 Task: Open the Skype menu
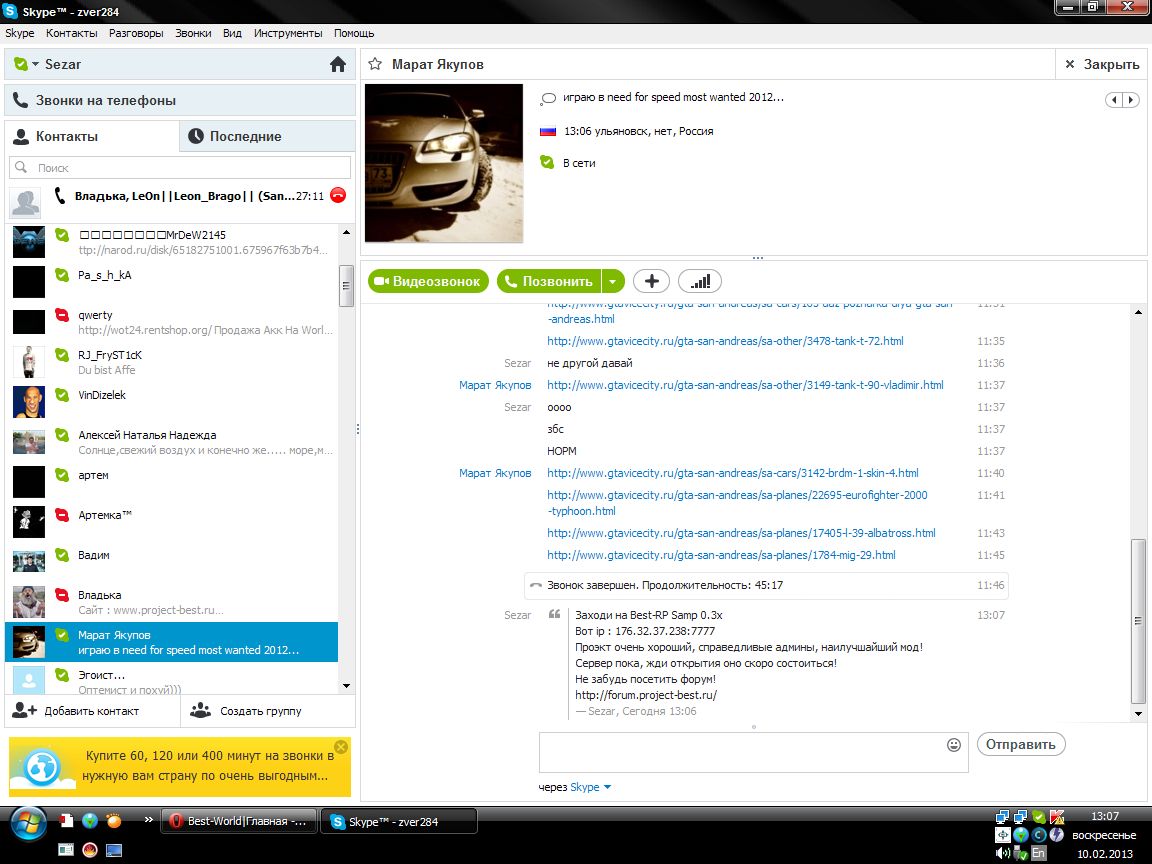coord(20,33)
